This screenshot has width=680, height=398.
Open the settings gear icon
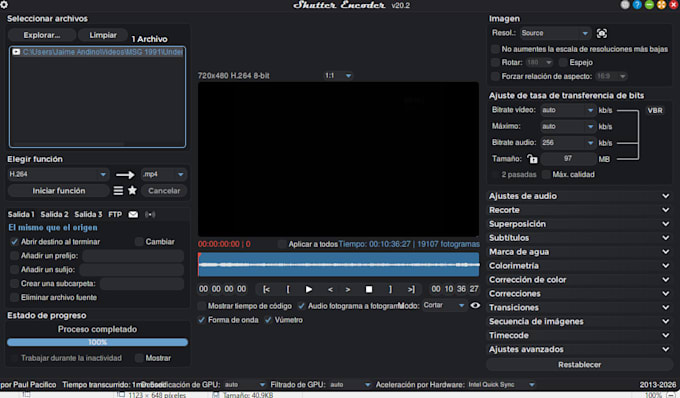pos(4,5)
